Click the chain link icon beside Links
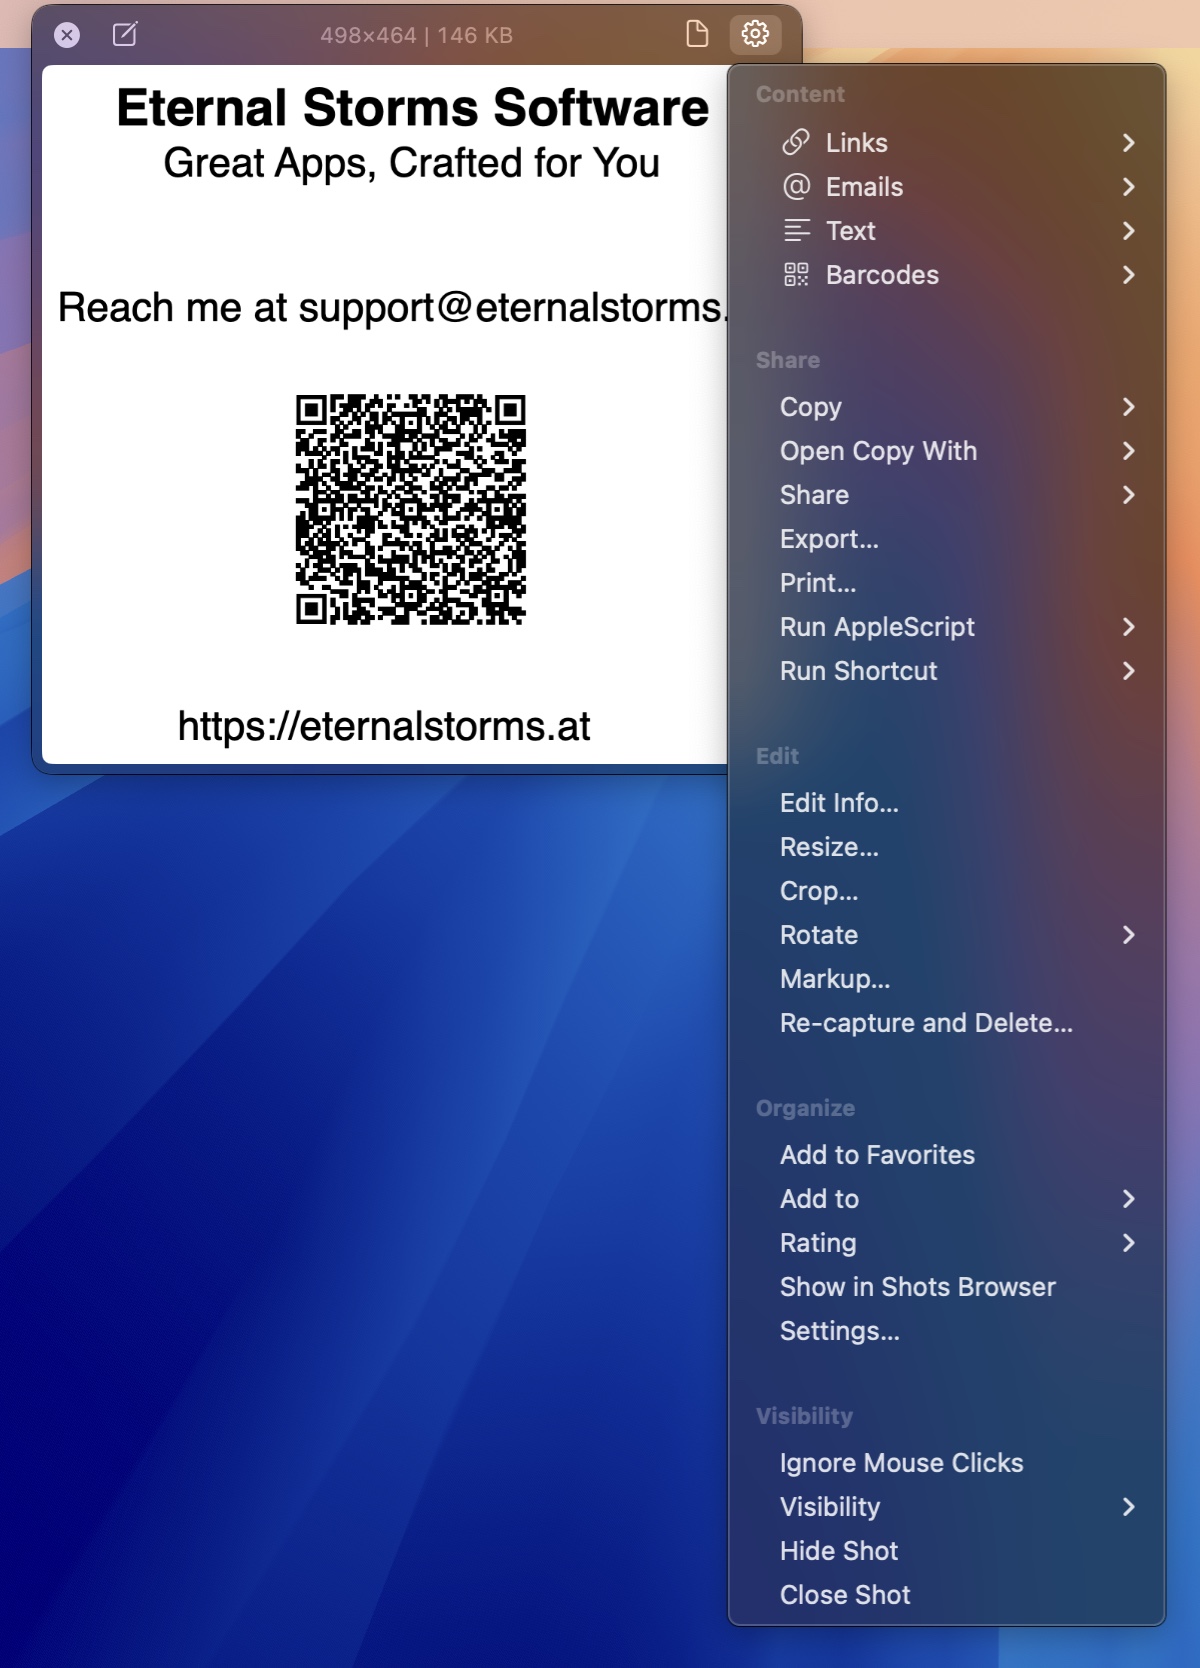This screenshot has width=1200, height=1668. point(796,143)
